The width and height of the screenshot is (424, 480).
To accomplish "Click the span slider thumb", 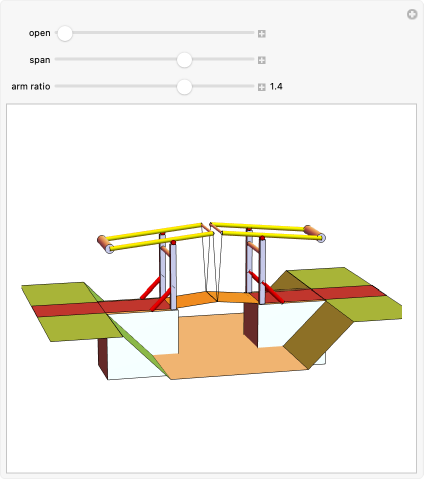I will [x=184, y=60].
